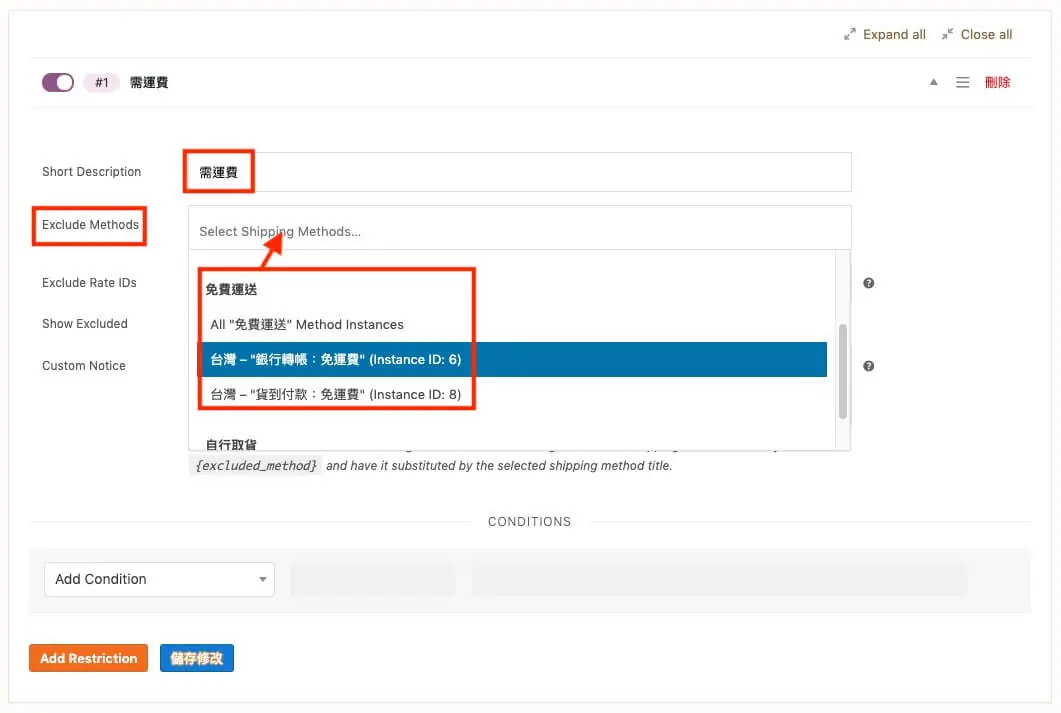This screenshot has width=1061, height=713.
Task: Open the Add Condition dropdown
Action: (159, 580)
